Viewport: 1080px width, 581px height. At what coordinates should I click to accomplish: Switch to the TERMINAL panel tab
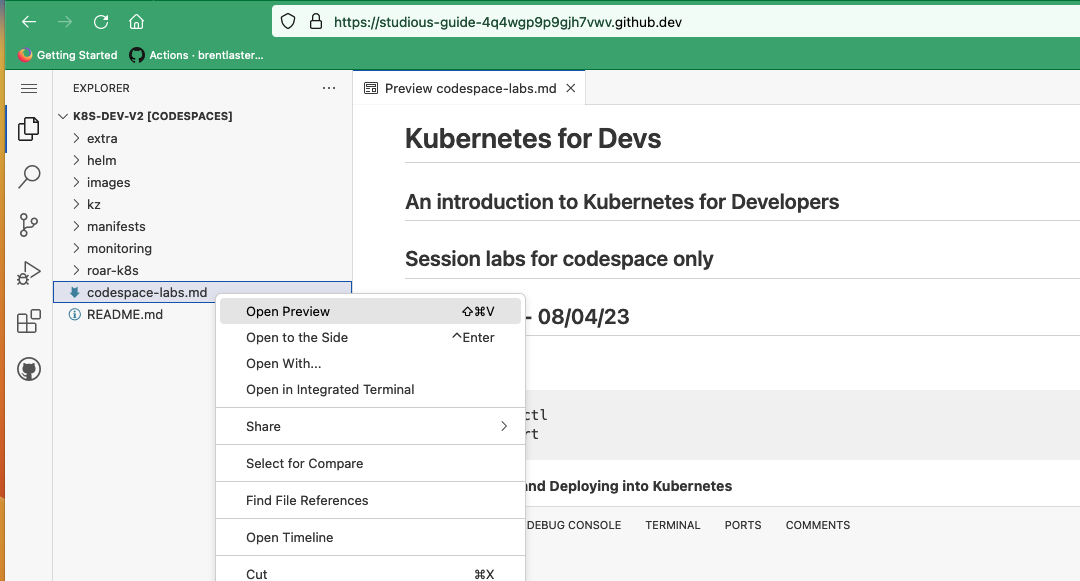click(x=672, y=525)
